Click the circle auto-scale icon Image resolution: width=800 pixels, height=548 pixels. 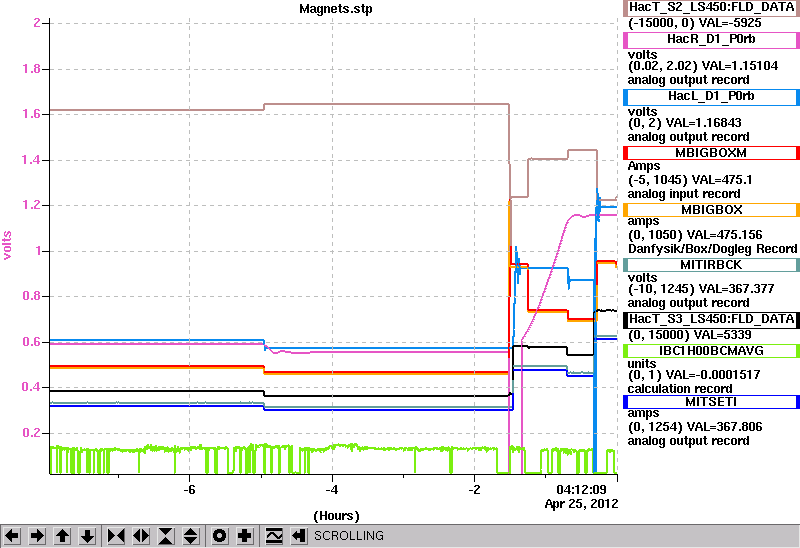point(219,536)
